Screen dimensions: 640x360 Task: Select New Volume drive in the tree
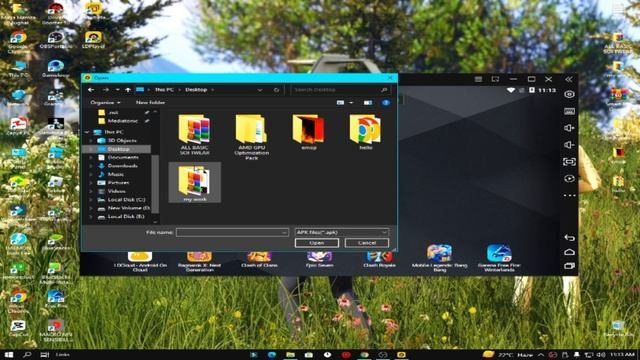128,208
